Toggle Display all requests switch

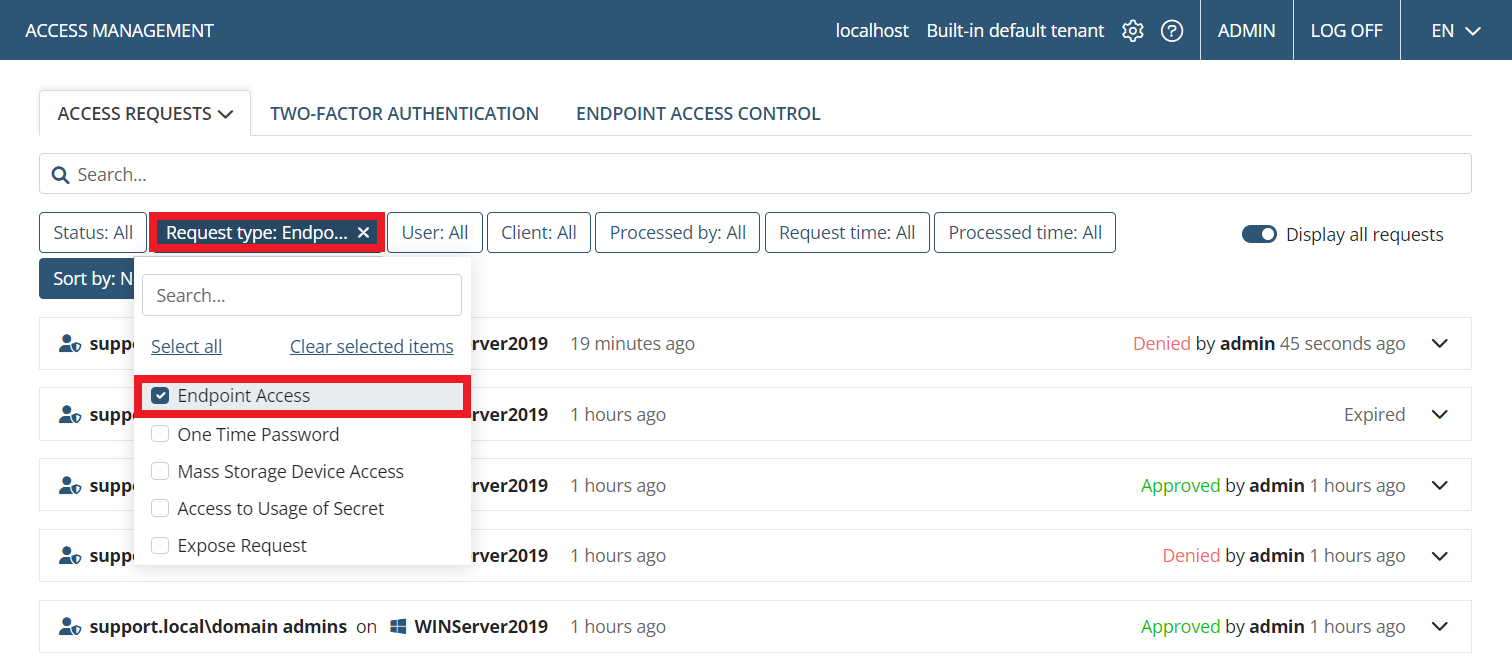click(x=1259, y=234)
